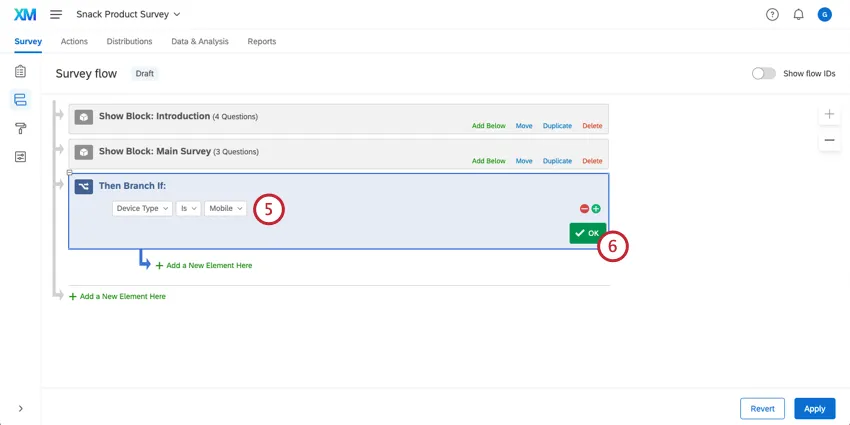Open the Look and feel paint roller icon
Image resolution: width=850 pixels, height=425 pixels.
pyautogui.click(x=20, y=128)
